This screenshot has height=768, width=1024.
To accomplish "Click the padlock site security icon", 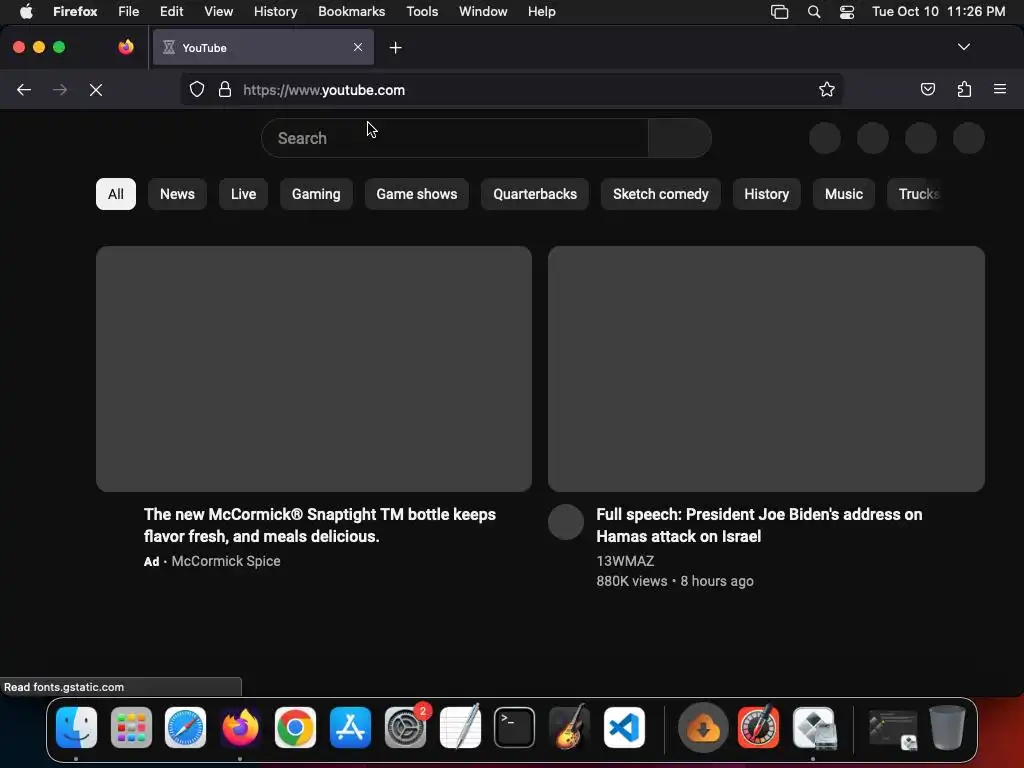I will coord(225,89).
